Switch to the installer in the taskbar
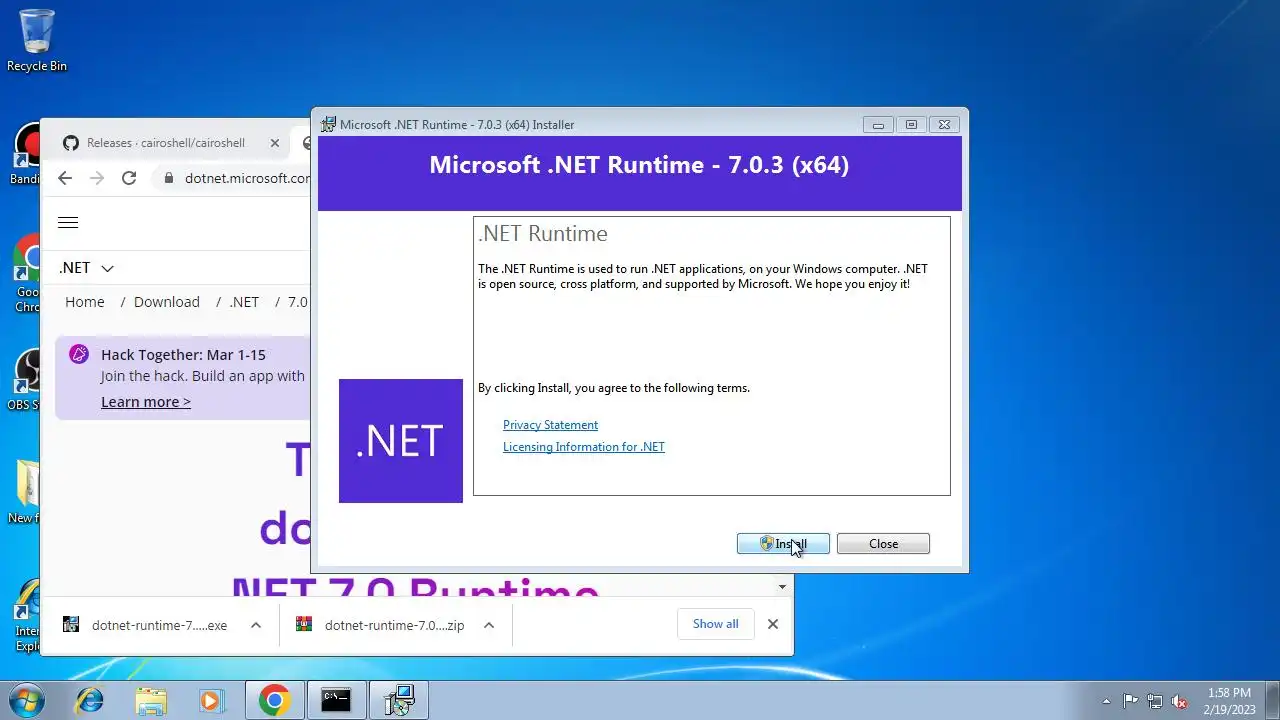Screen dimensions: 1280x720 [x=399, y=700]
